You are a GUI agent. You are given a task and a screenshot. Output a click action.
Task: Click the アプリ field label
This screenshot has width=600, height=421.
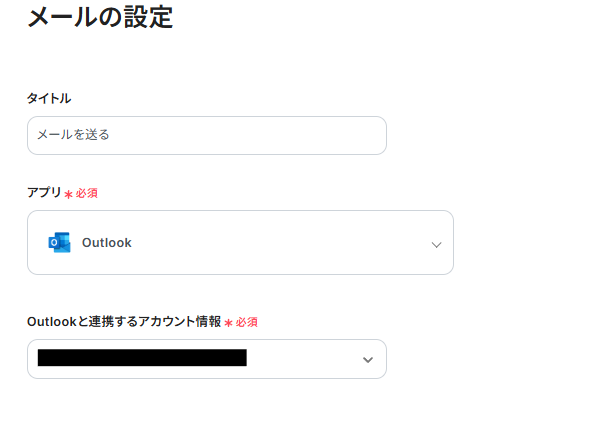(44, 192)
